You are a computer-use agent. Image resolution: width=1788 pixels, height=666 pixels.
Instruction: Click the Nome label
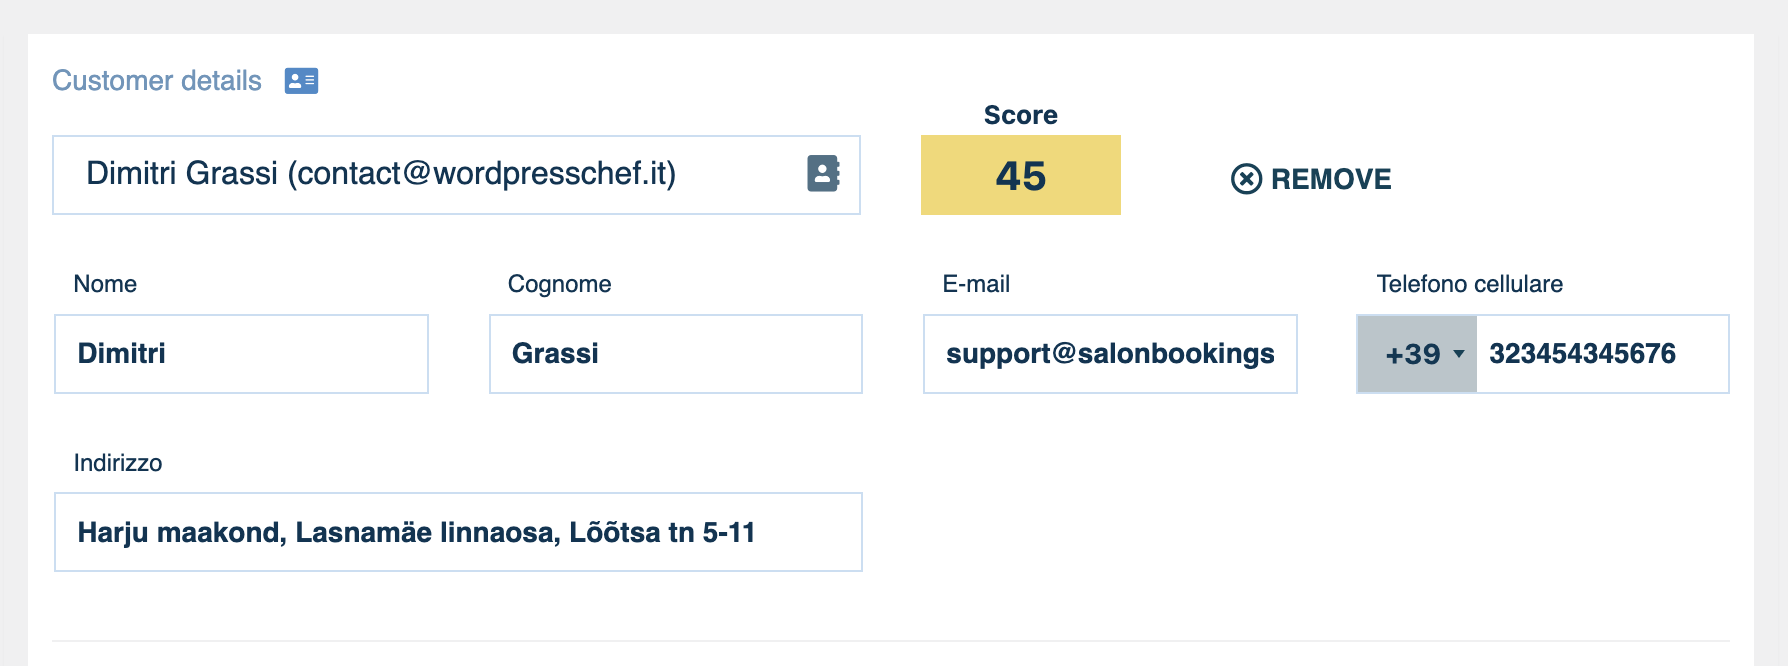(x=105, y=284)
